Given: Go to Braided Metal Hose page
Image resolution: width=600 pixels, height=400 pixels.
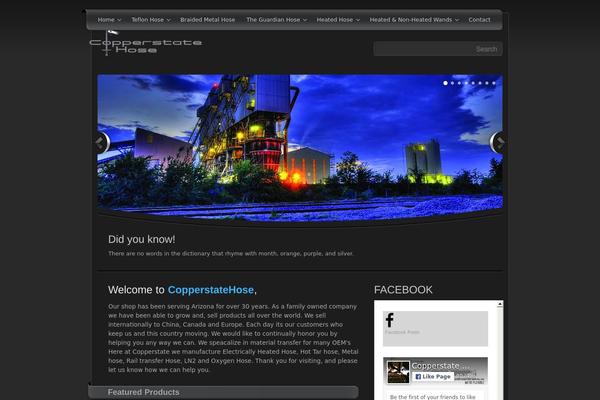Looking at the screenshot, I should (x=208, y=20).
